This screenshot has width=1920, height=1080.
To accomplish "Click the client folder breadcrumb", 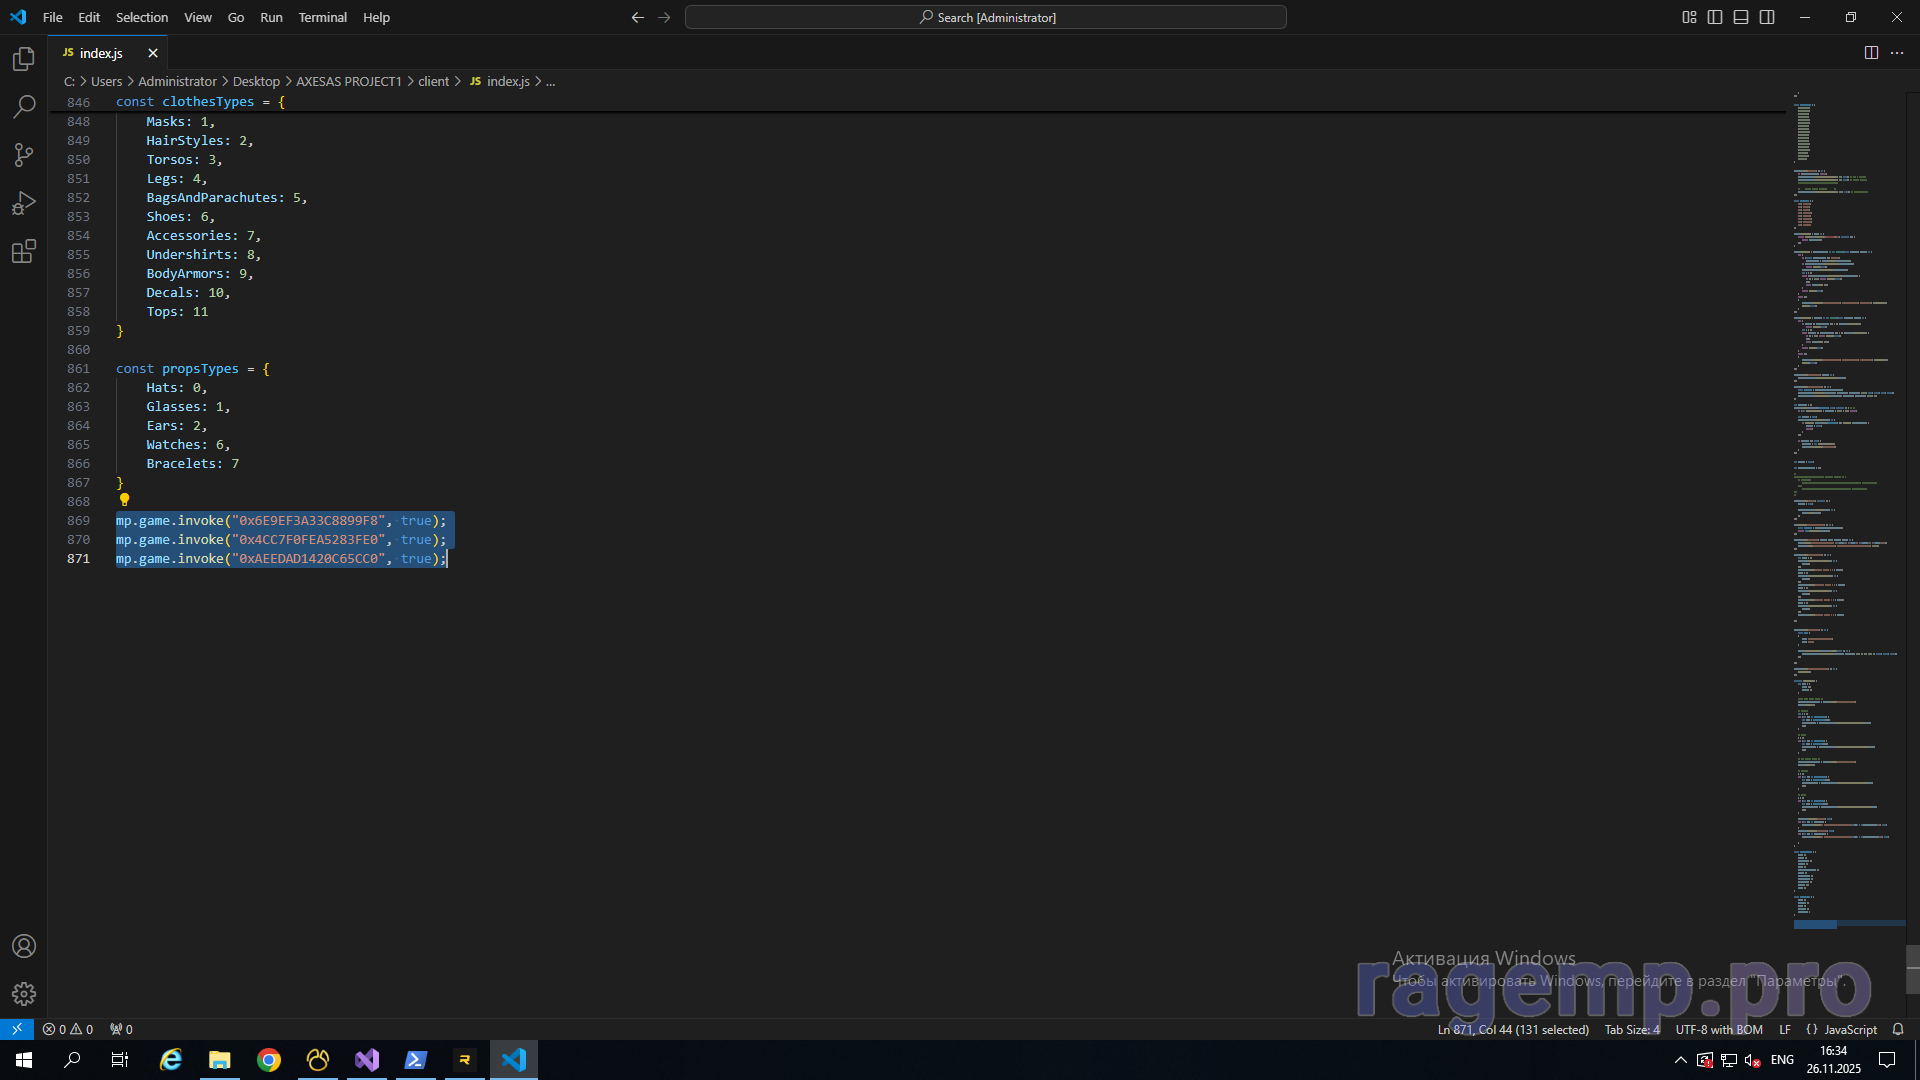I will (x=433, y=81).
